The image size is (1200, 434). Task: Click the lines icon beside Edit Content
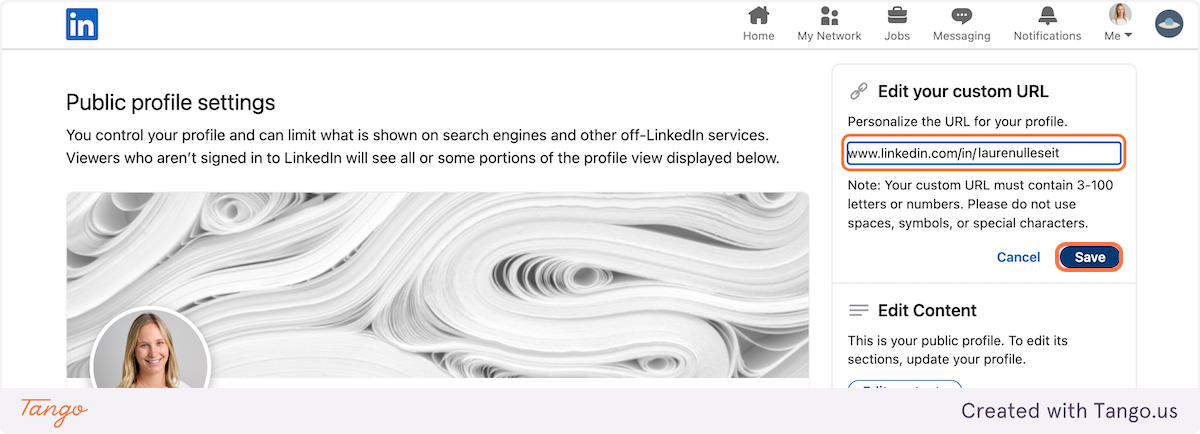click(858, 310)
